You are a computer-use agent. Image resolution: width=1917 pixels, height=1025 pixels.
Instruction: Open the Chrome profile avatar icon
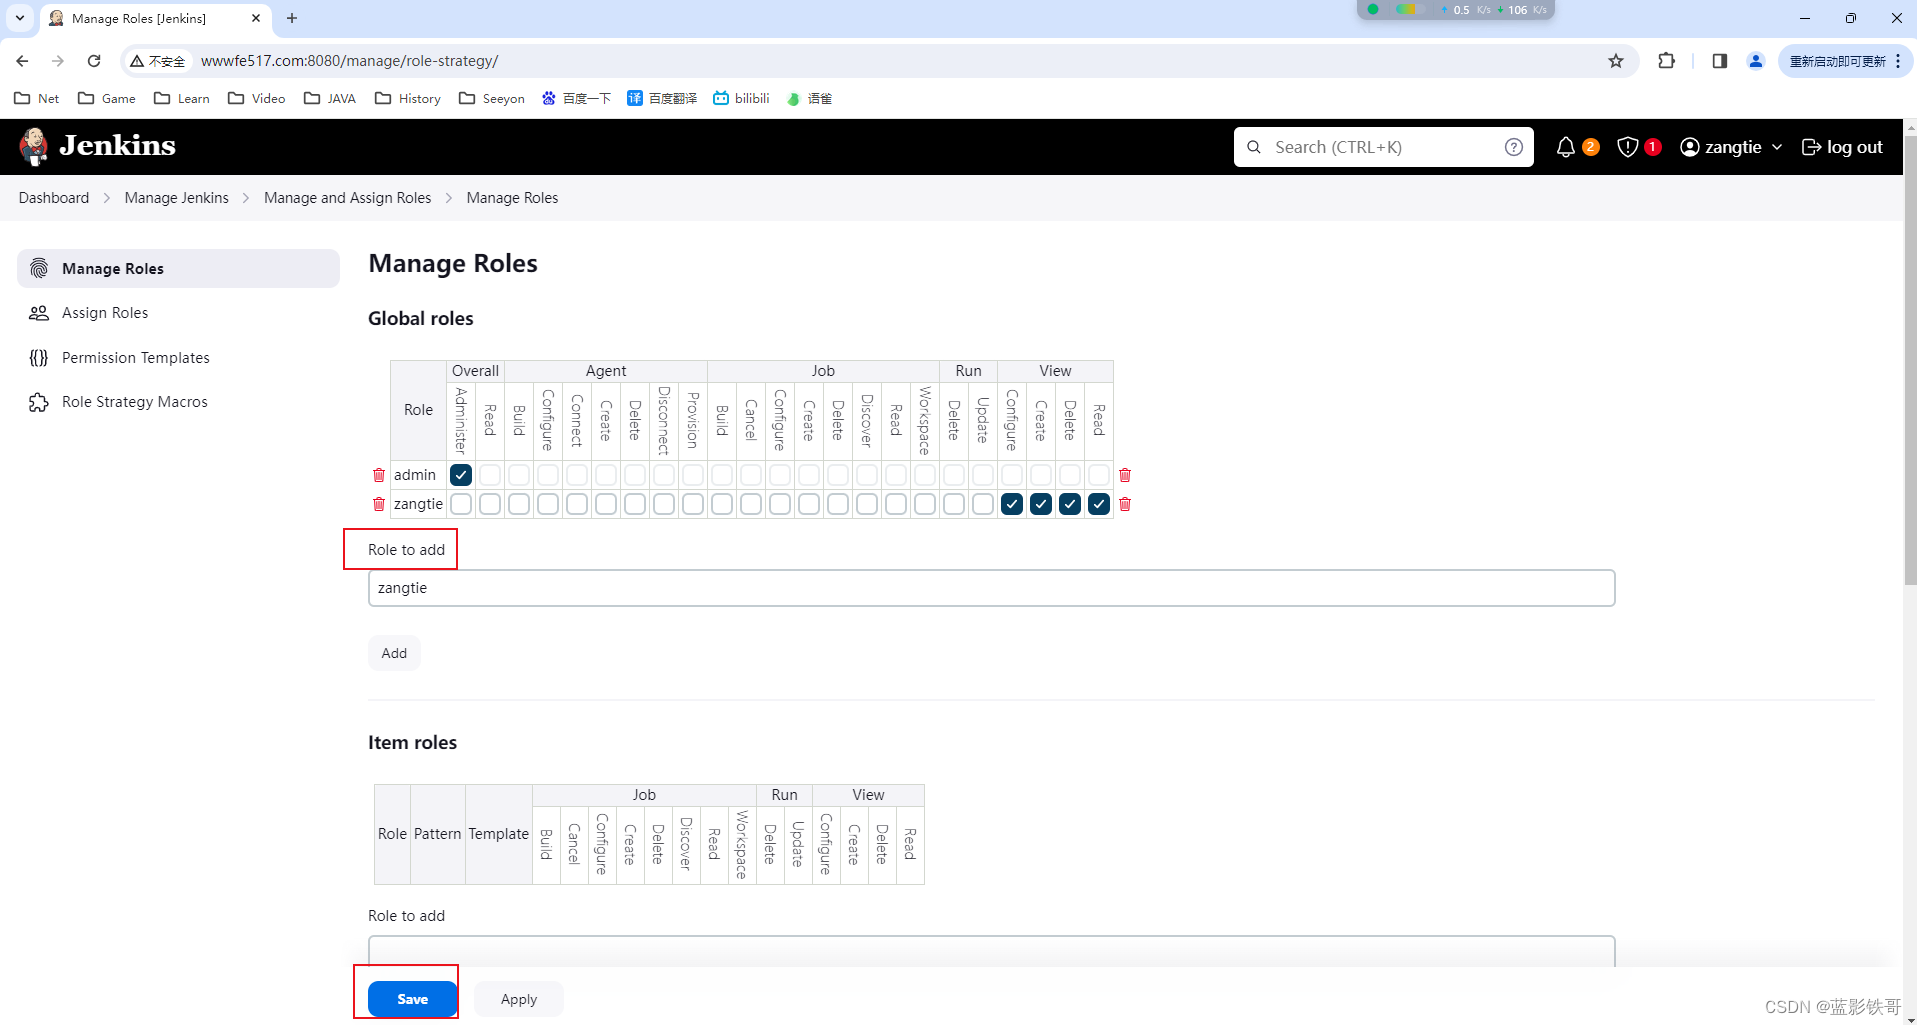click(x=1756, y=61)
